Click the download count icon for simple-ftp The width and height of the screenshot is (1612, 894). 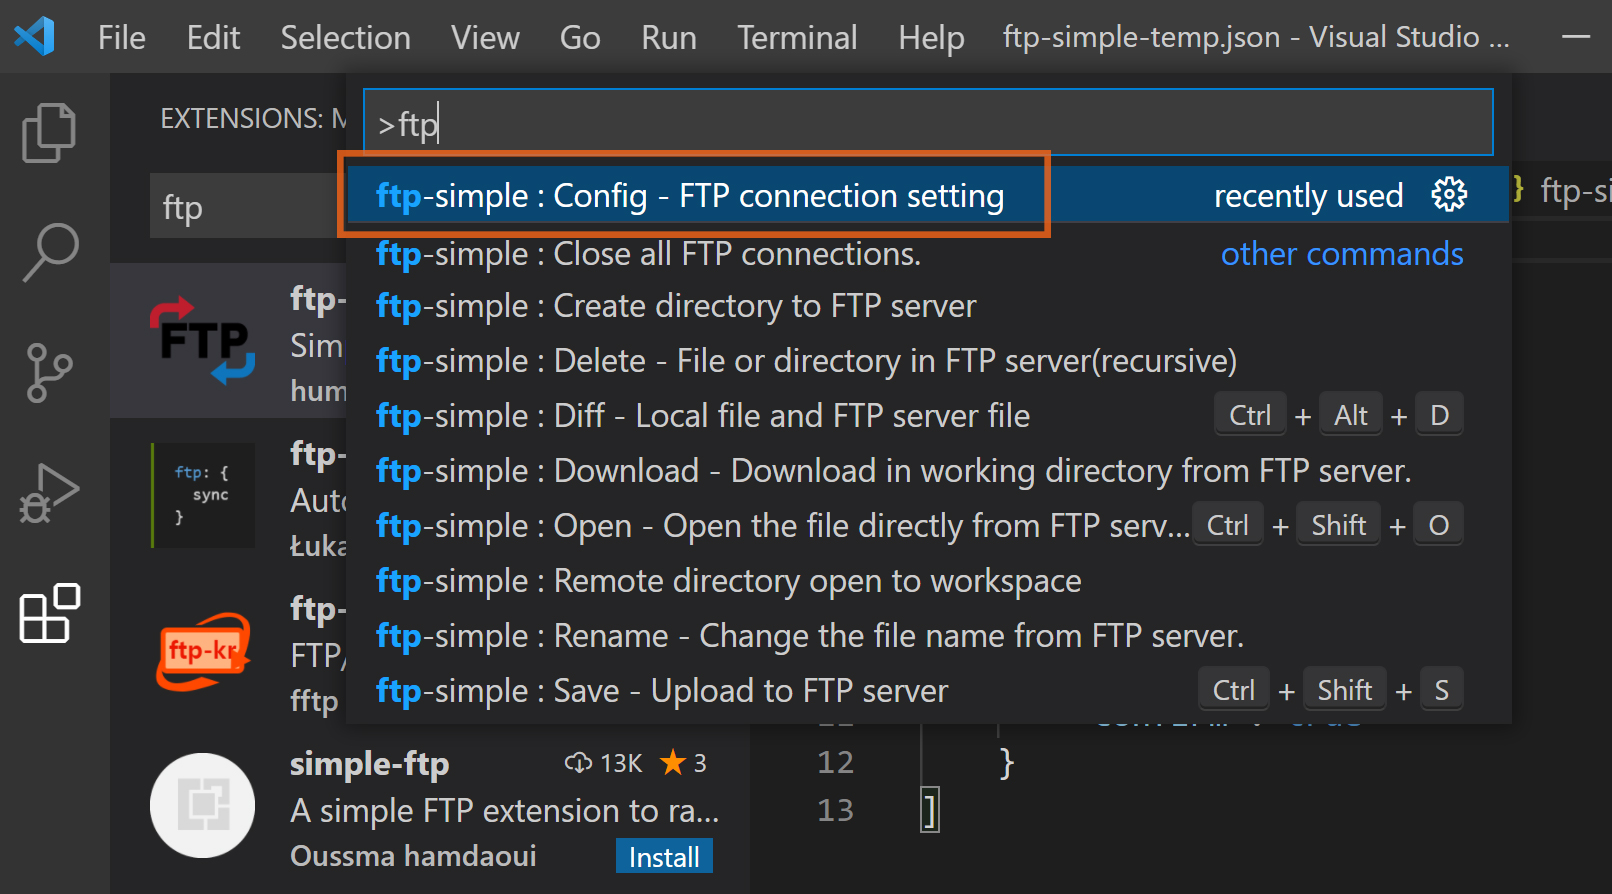click(578, 763)
